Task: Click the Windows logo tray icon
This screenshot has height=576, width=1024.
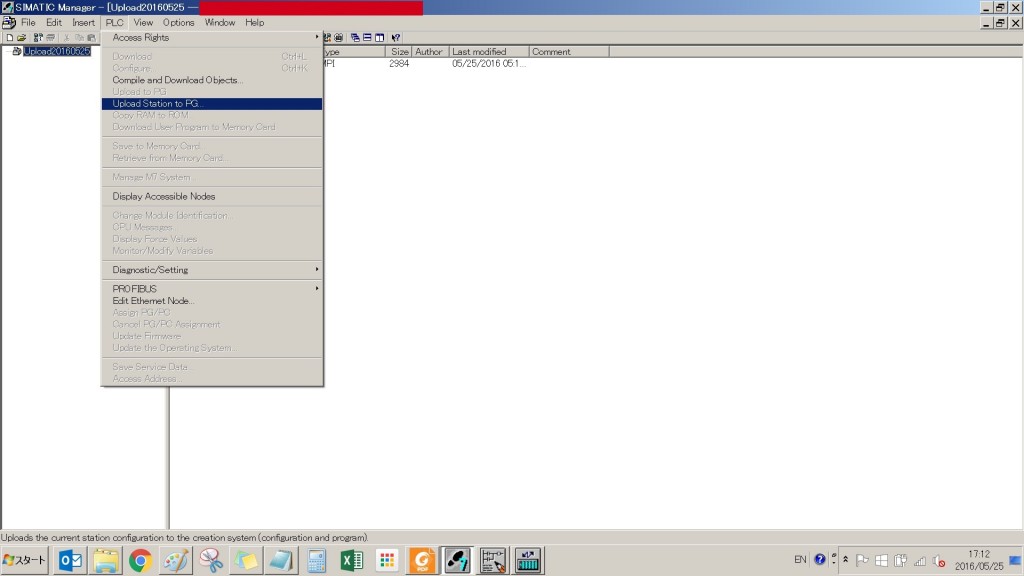Action: [x=881, y=560]
